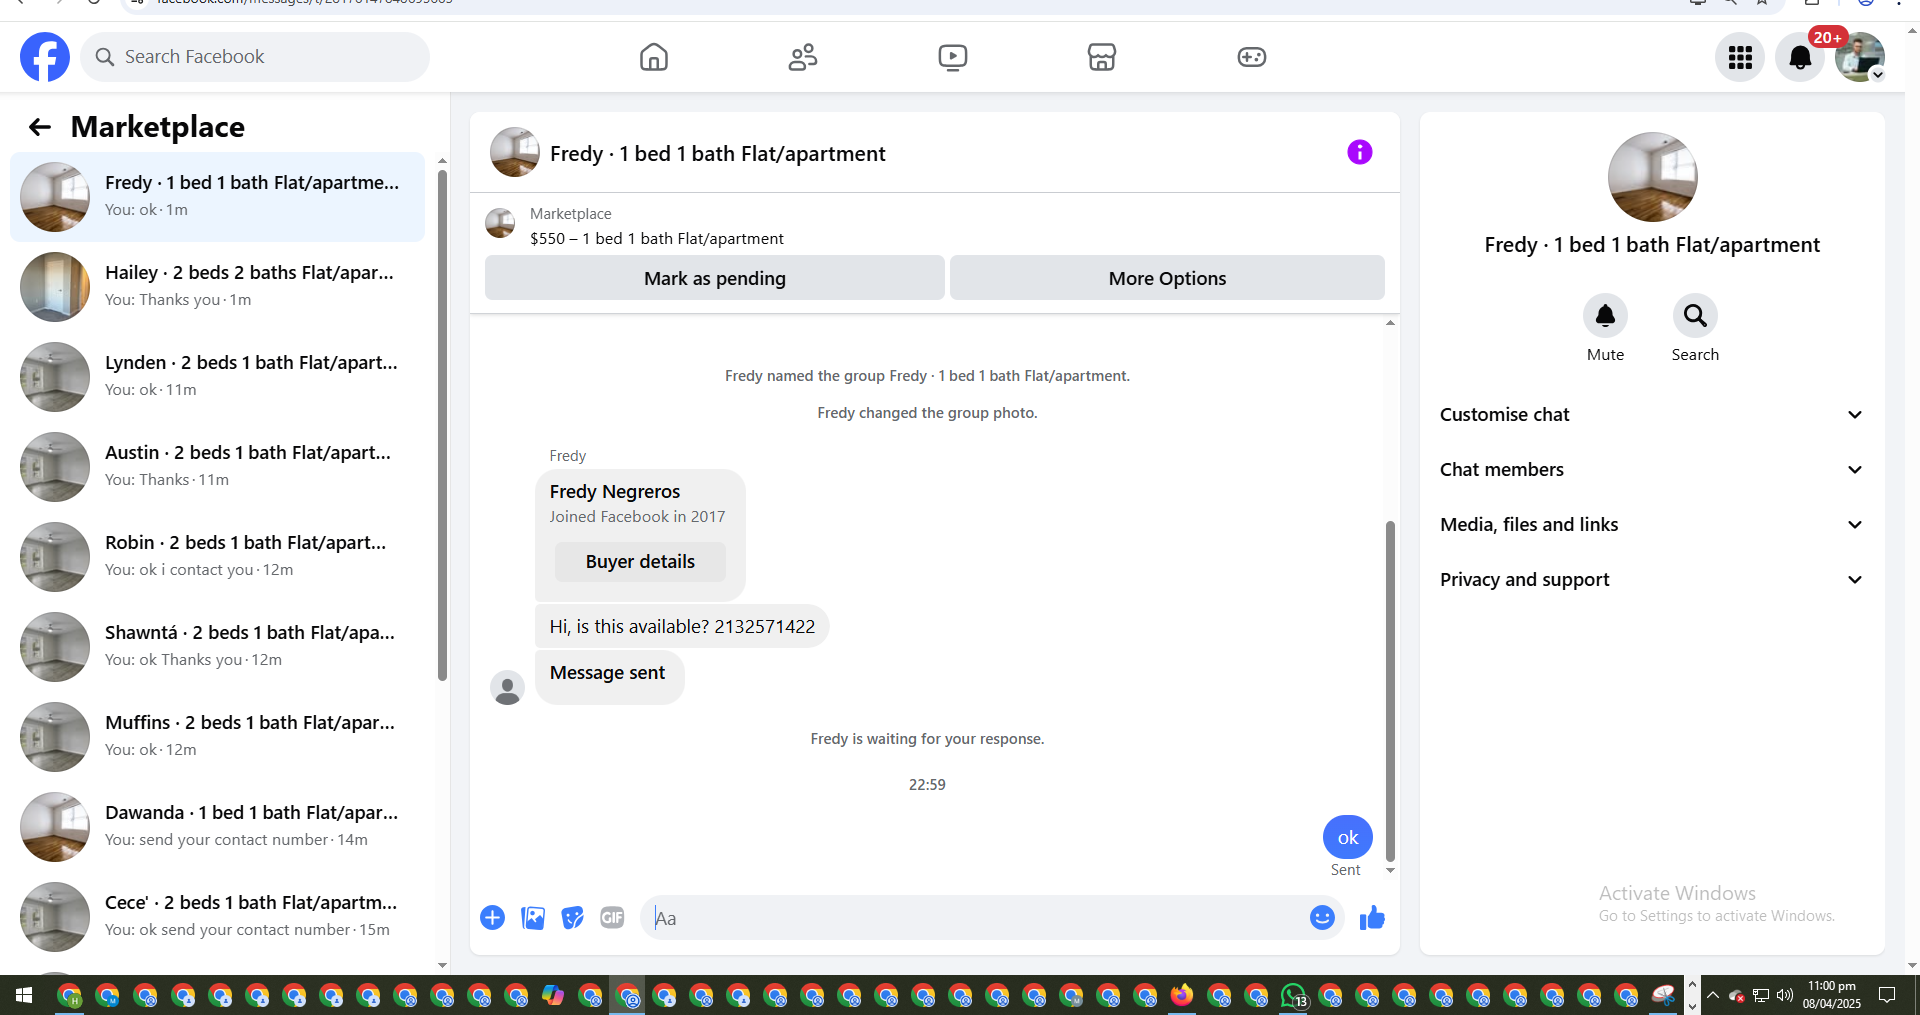
Task: Click the volume icon in system tray
Action: pos(1785,995)
